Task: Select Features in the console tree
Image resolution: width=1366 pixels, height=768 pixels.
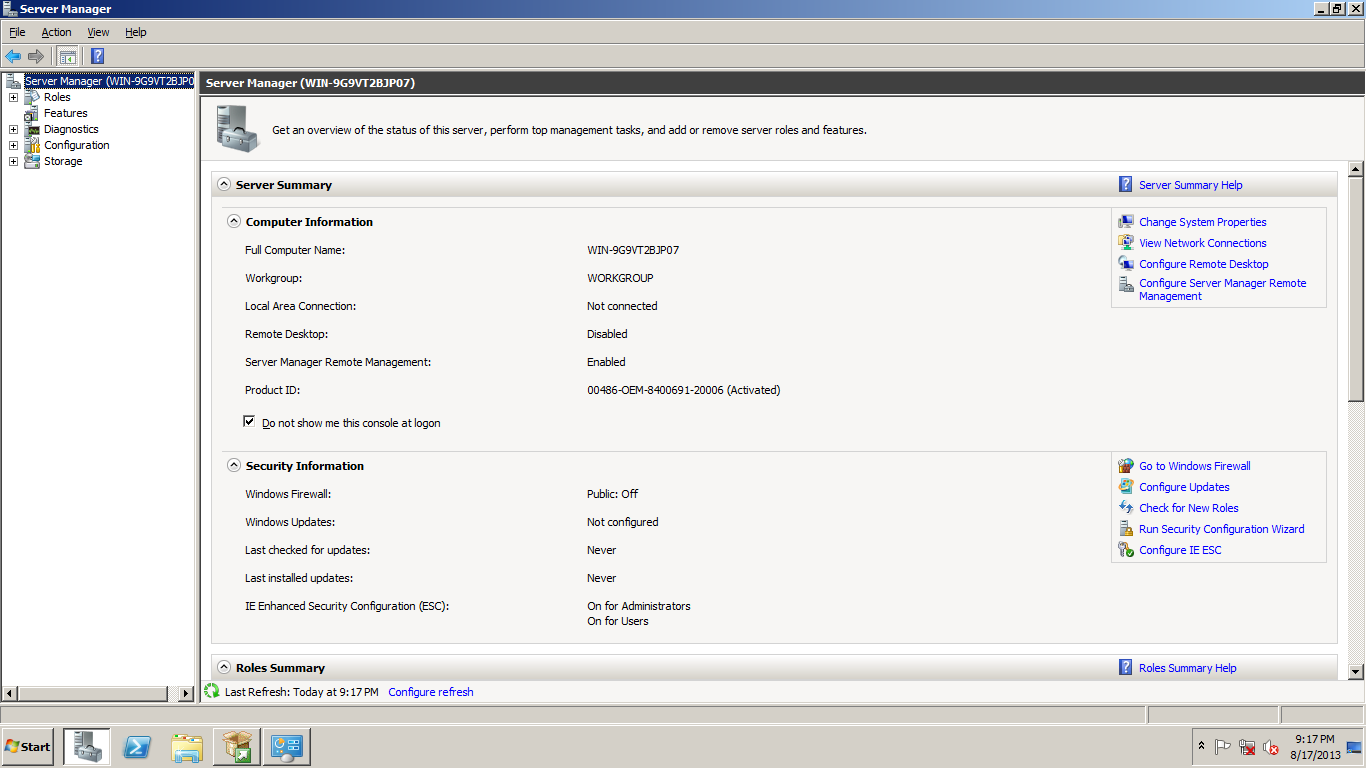Action: pos(65,113)
